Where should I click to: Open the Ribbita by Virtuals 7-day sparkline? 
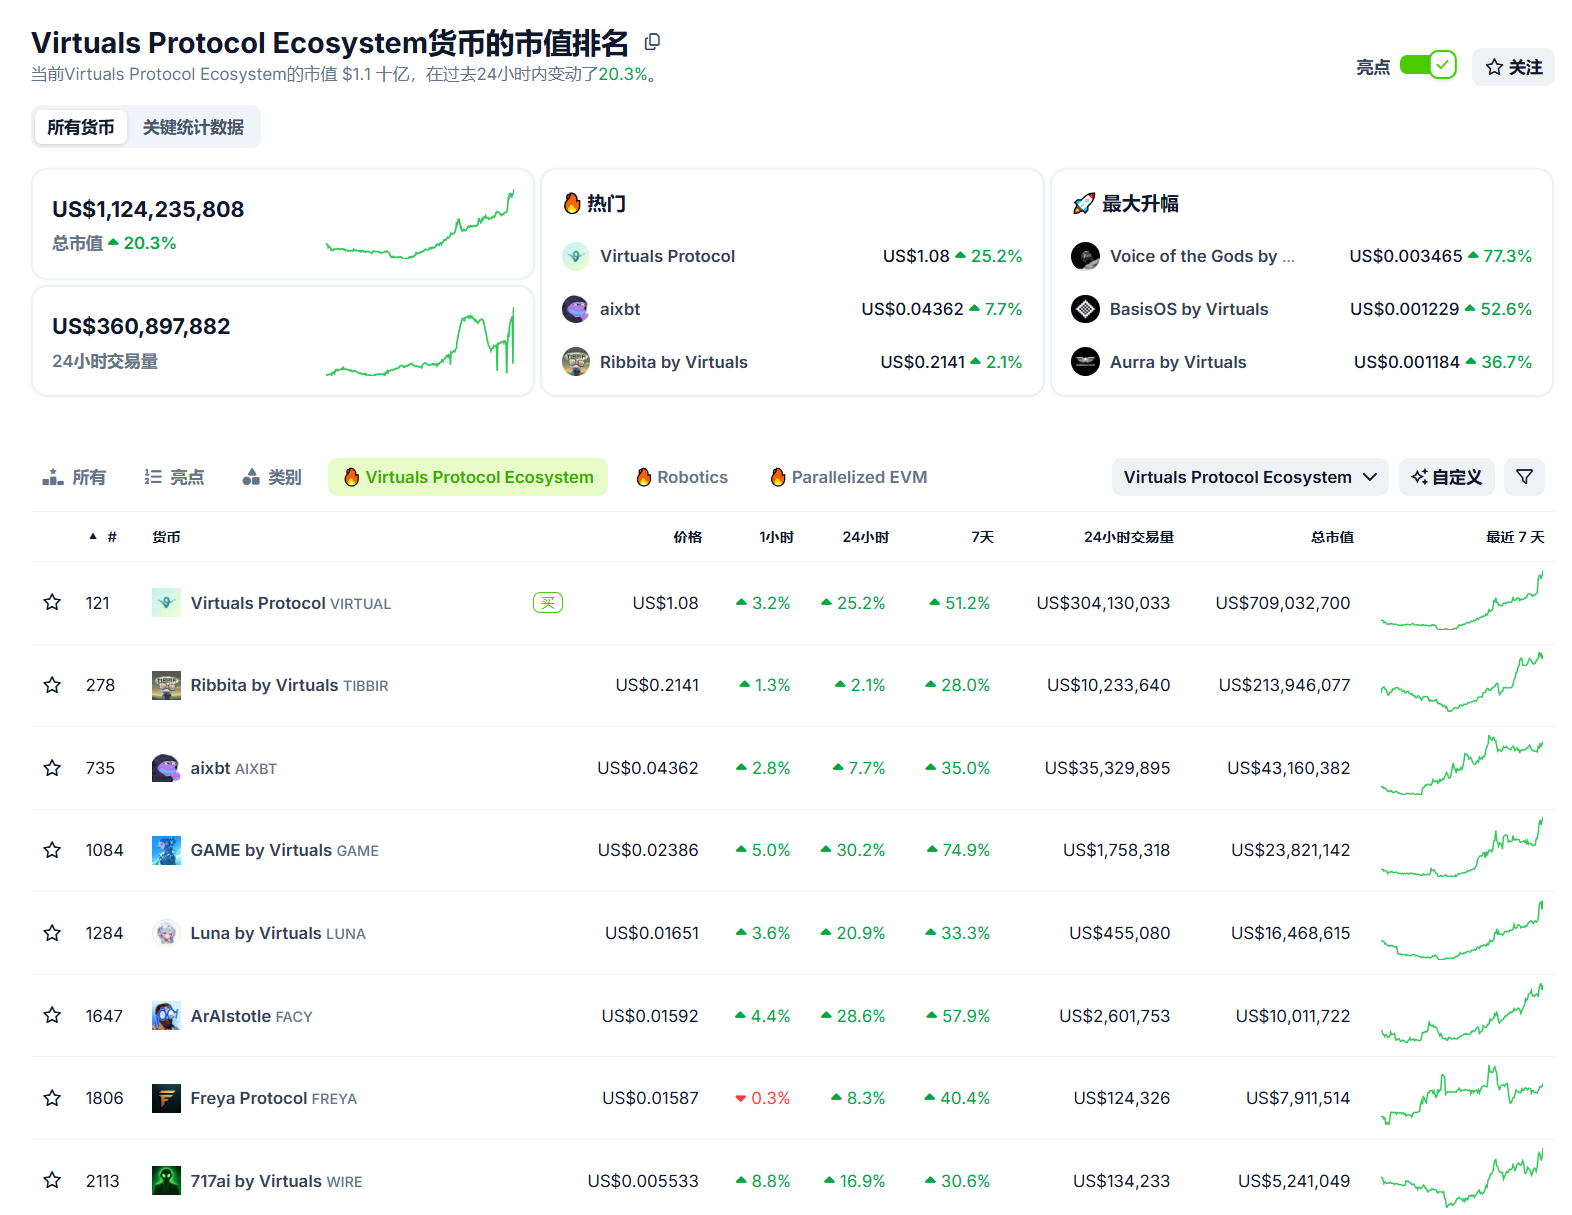point(1461,685)
